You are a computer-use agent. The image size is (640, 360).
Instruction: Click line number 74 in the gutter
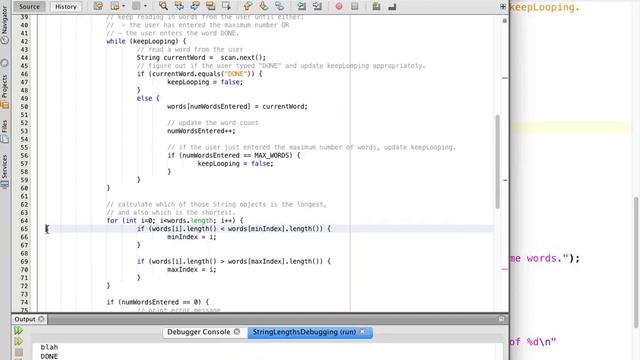point(24,302)
